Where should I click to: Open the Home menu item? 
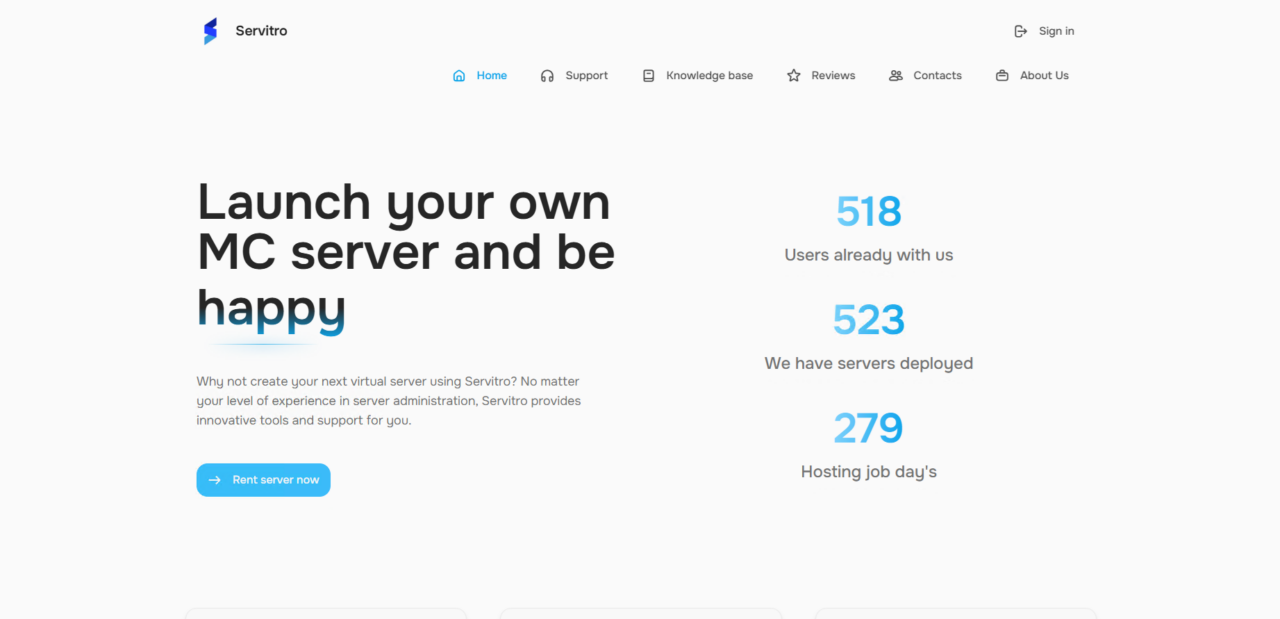[491, 76]
